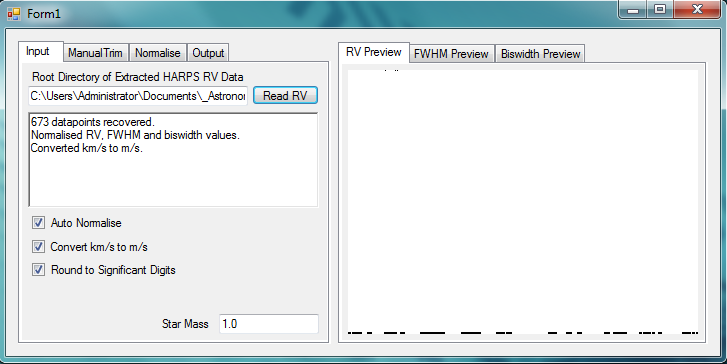727x364 pixels.
Task: Toggle the Auto Normalise checkbox
Action: [38, 223]
